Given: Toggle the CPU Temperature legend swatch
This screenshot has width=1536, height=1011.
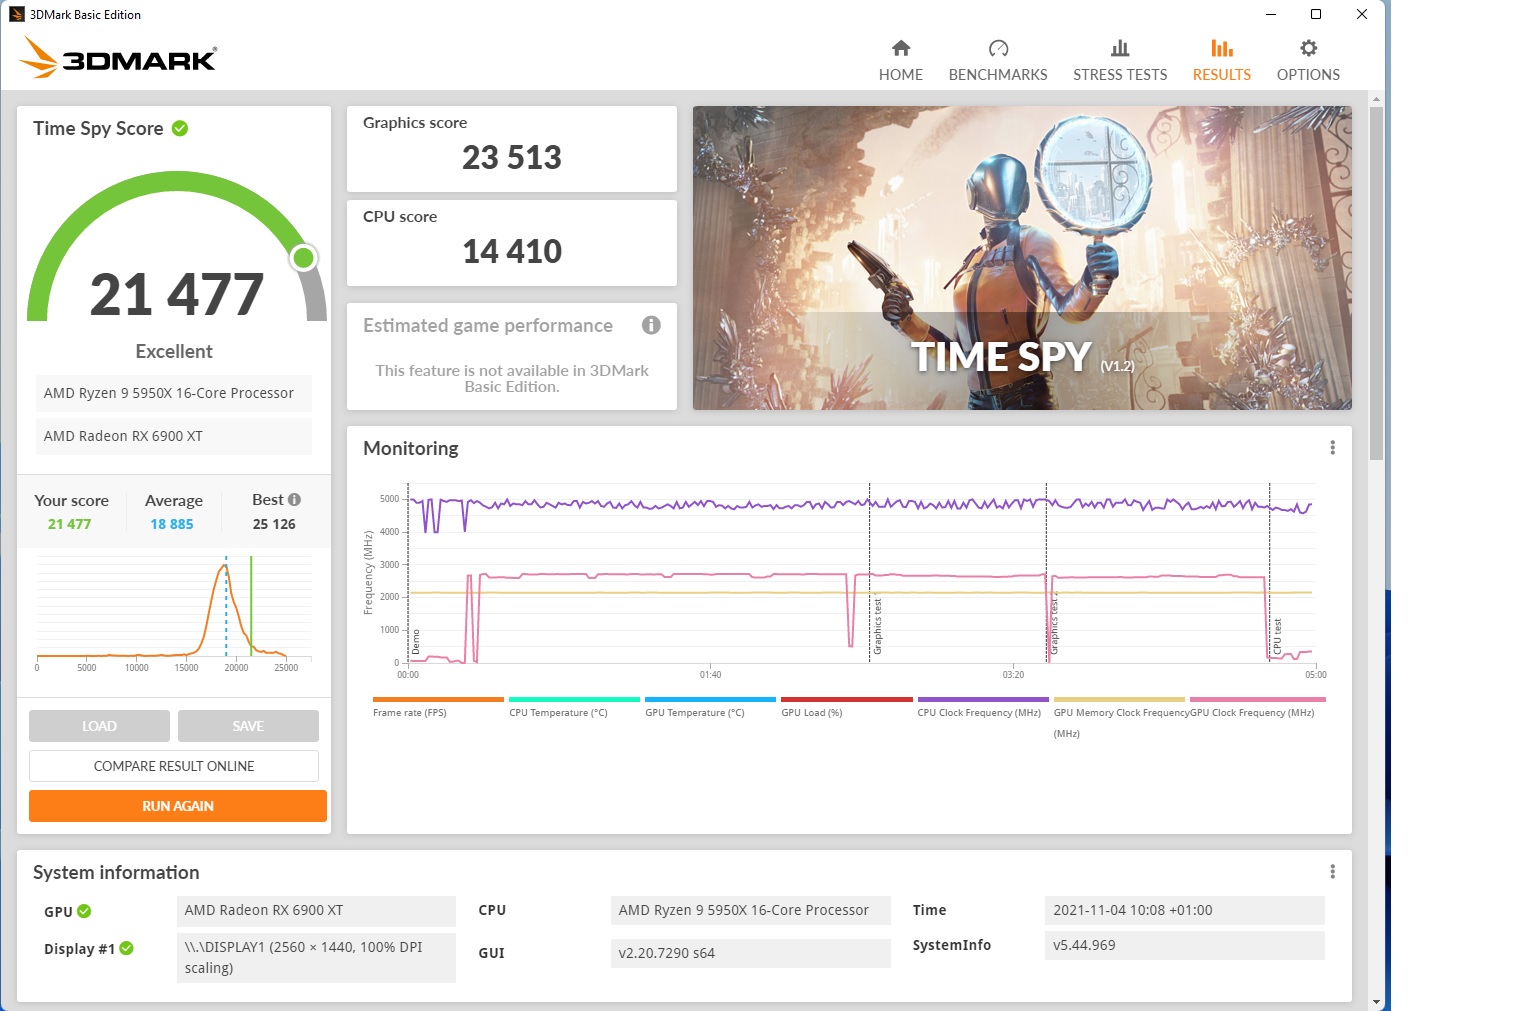Looking at the screenshot, I should (574, 700).
